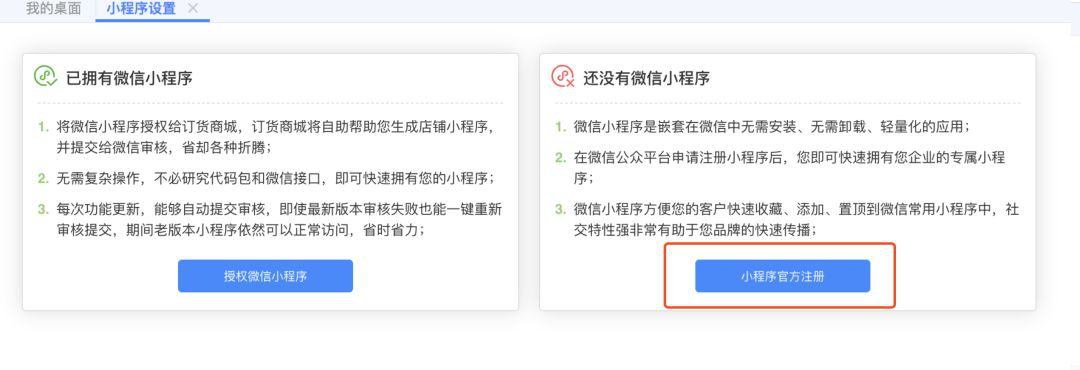Click the green linked mini-program icon
1080x370 pixels.
click(45, 77)
